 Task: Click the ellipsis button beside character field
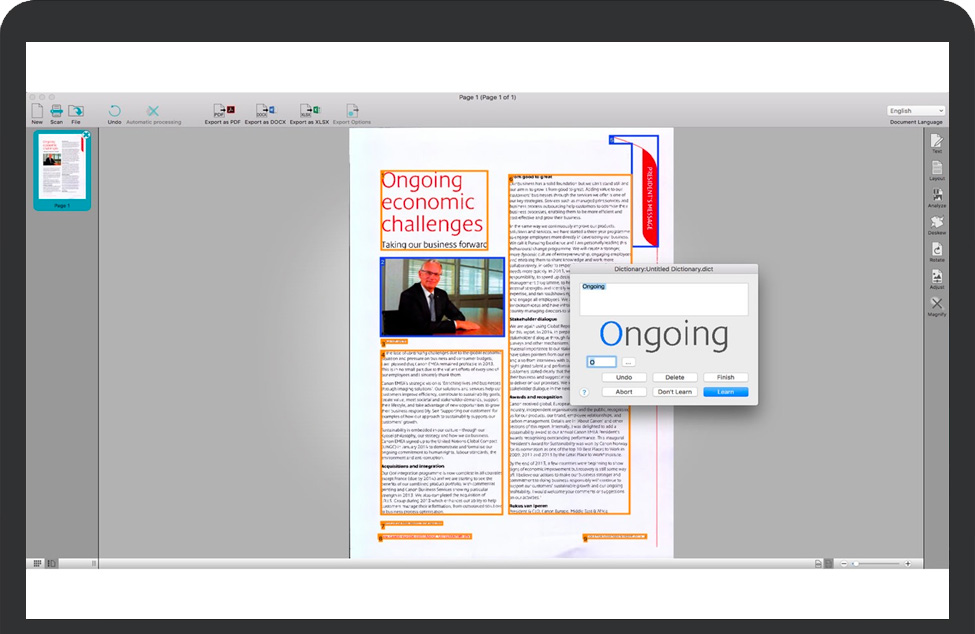[x=628, y=362]
